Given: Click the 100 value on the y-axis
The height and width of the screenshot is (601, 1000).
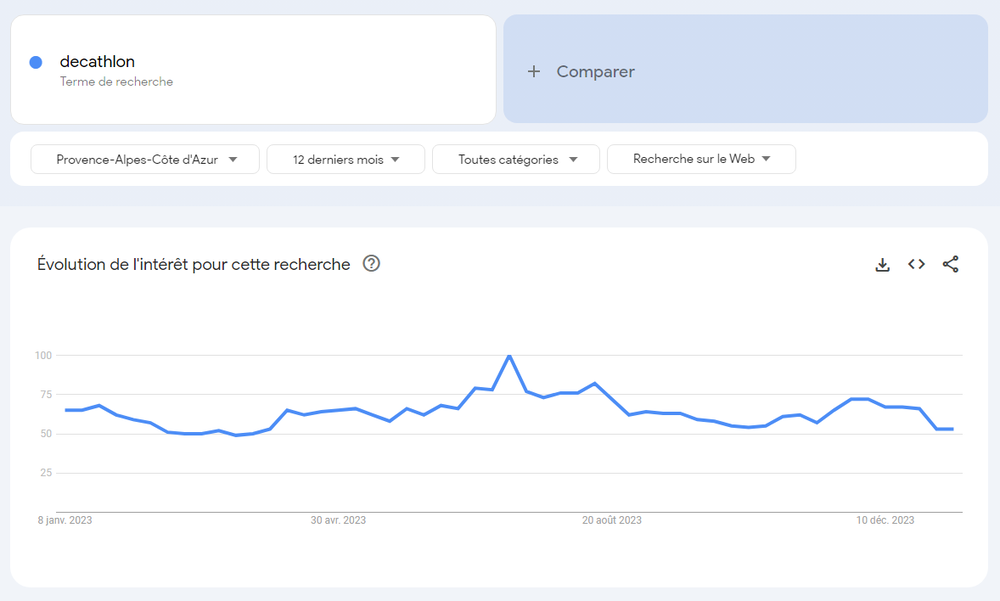Looking at the screenshot, I should (43, 356).
